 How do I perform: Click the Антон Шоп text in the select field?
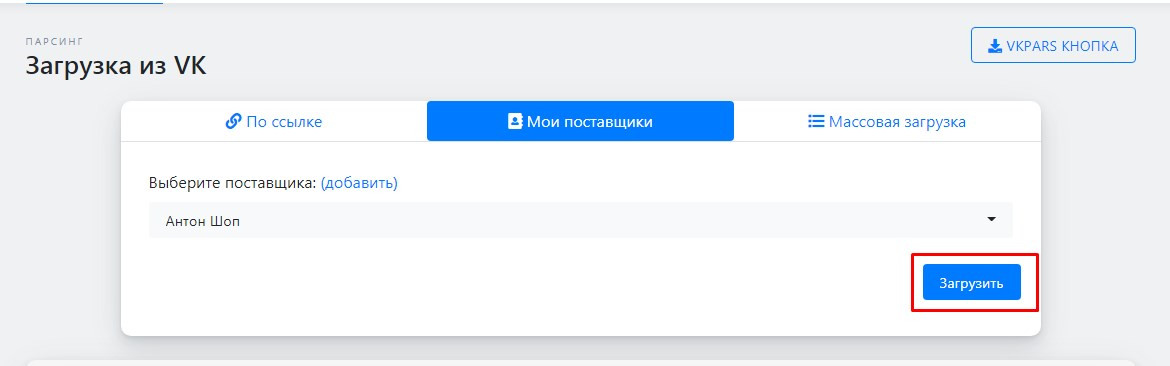pos(203,221)
